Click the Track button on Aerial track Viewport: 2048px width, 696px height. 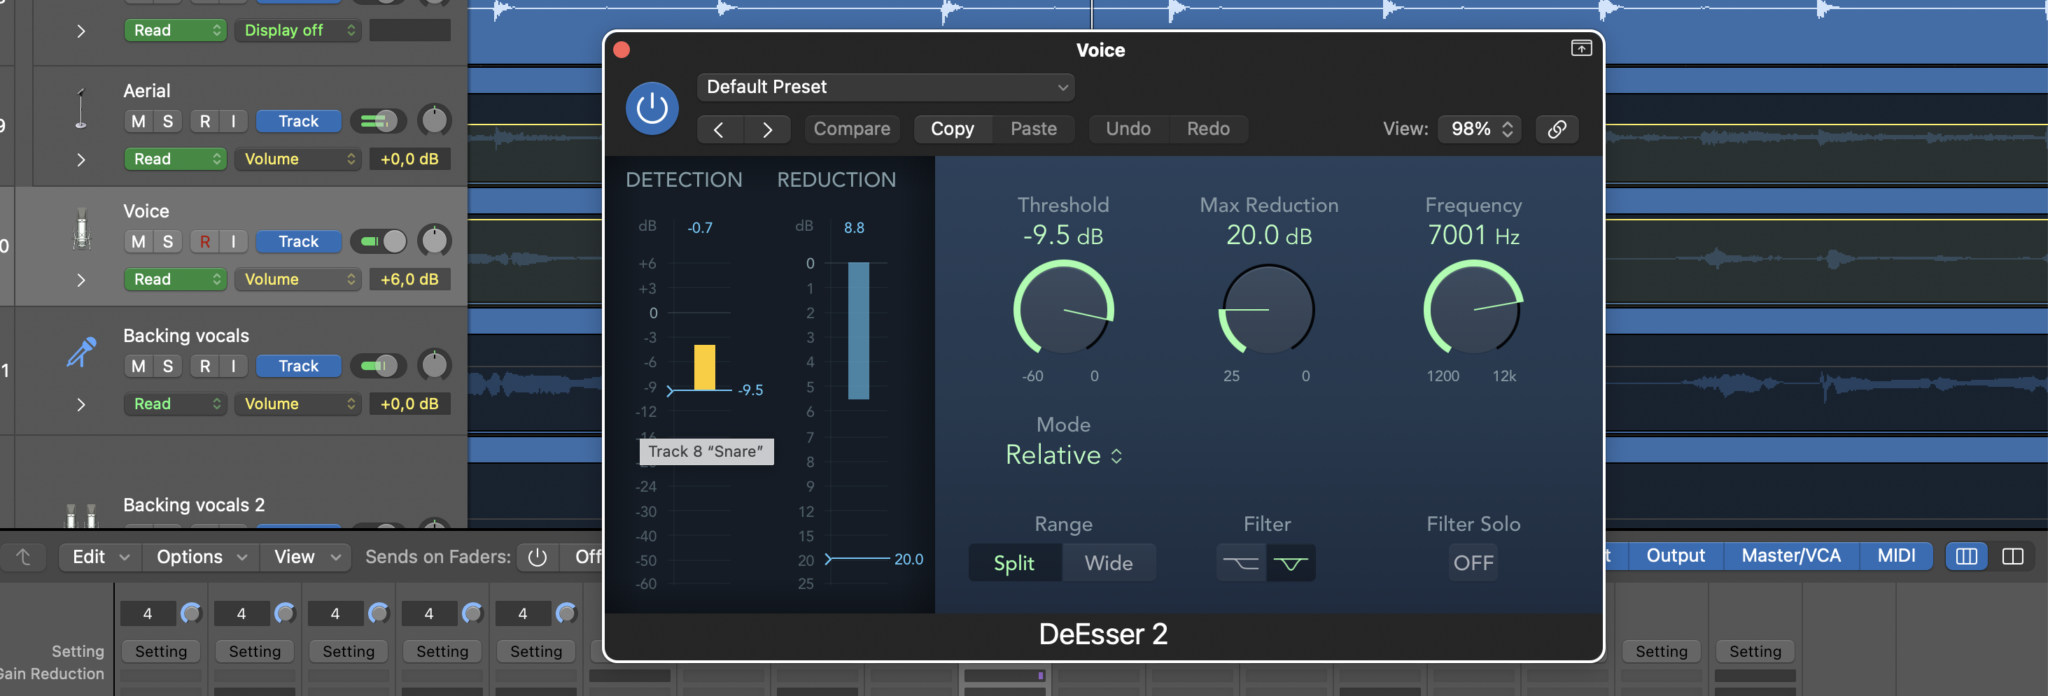click(x=298, y=121)
